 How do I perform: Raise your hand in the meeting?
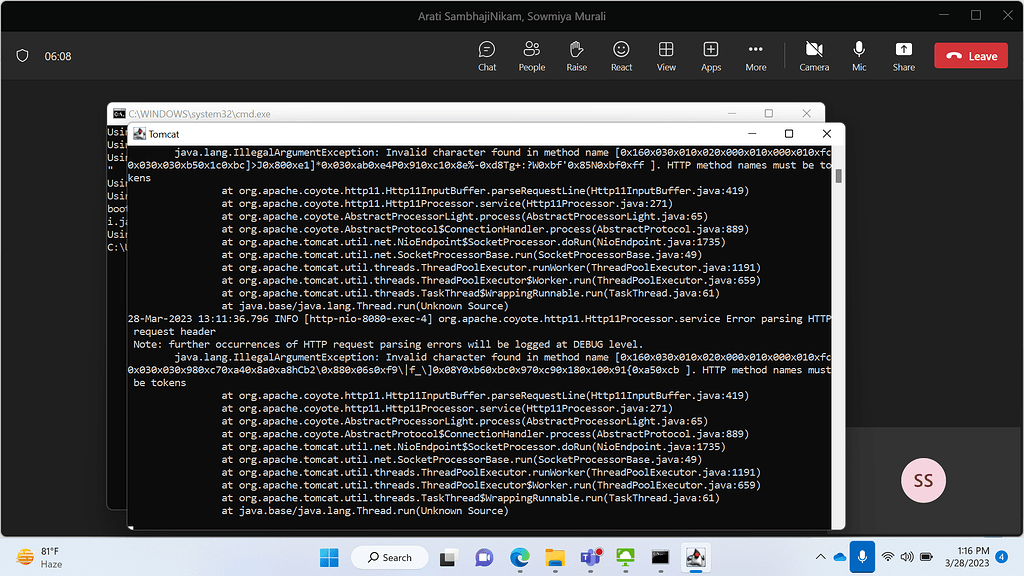click(x=576, y=55)
